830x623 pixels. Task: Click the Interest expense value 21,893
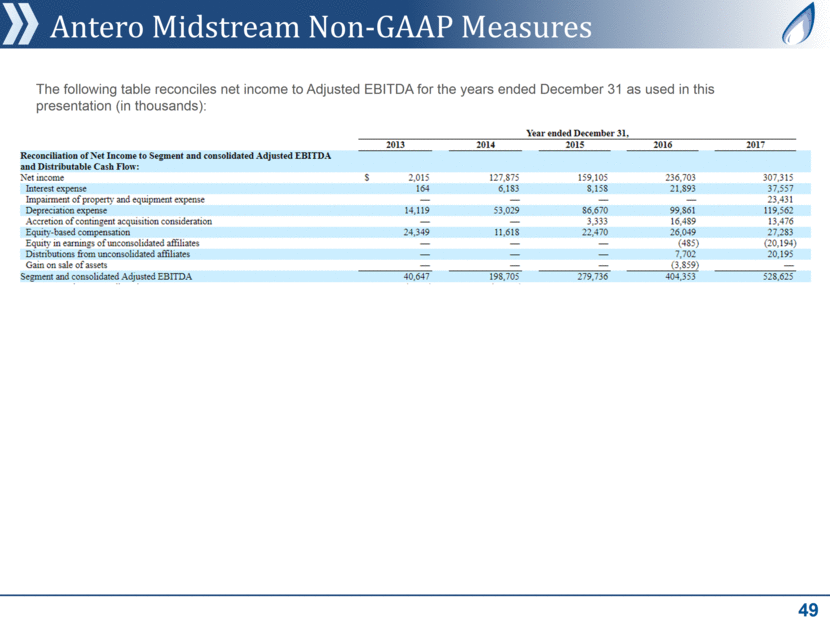(683, 188)
